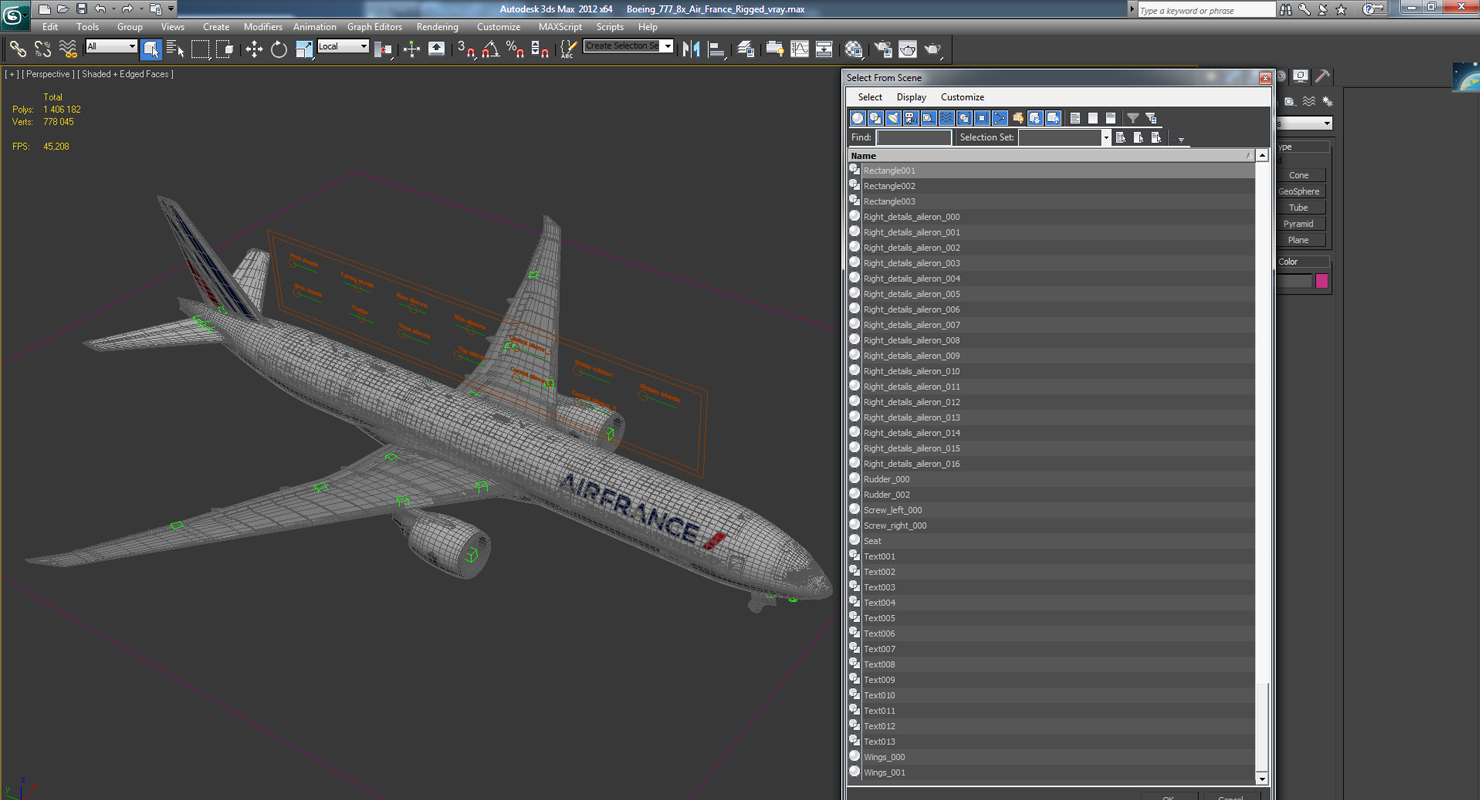
Task: Click the Plane primitive button
Action: (x=1299, y=240)
